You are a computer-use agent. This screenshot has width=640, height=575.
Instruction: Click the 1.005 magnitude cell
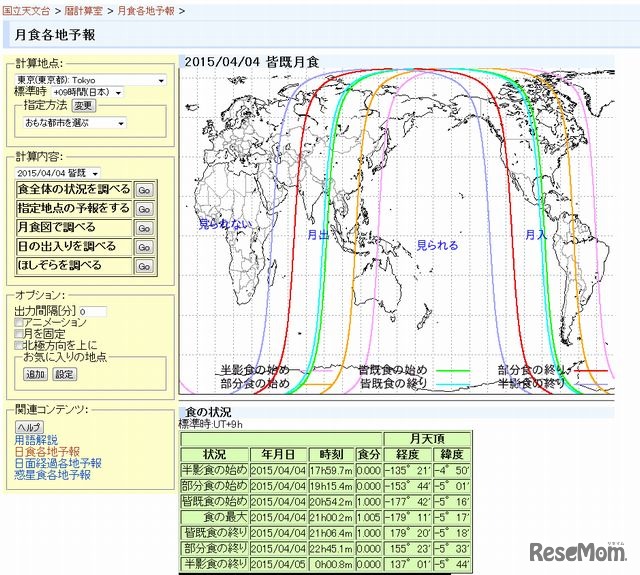pos(369,517)
